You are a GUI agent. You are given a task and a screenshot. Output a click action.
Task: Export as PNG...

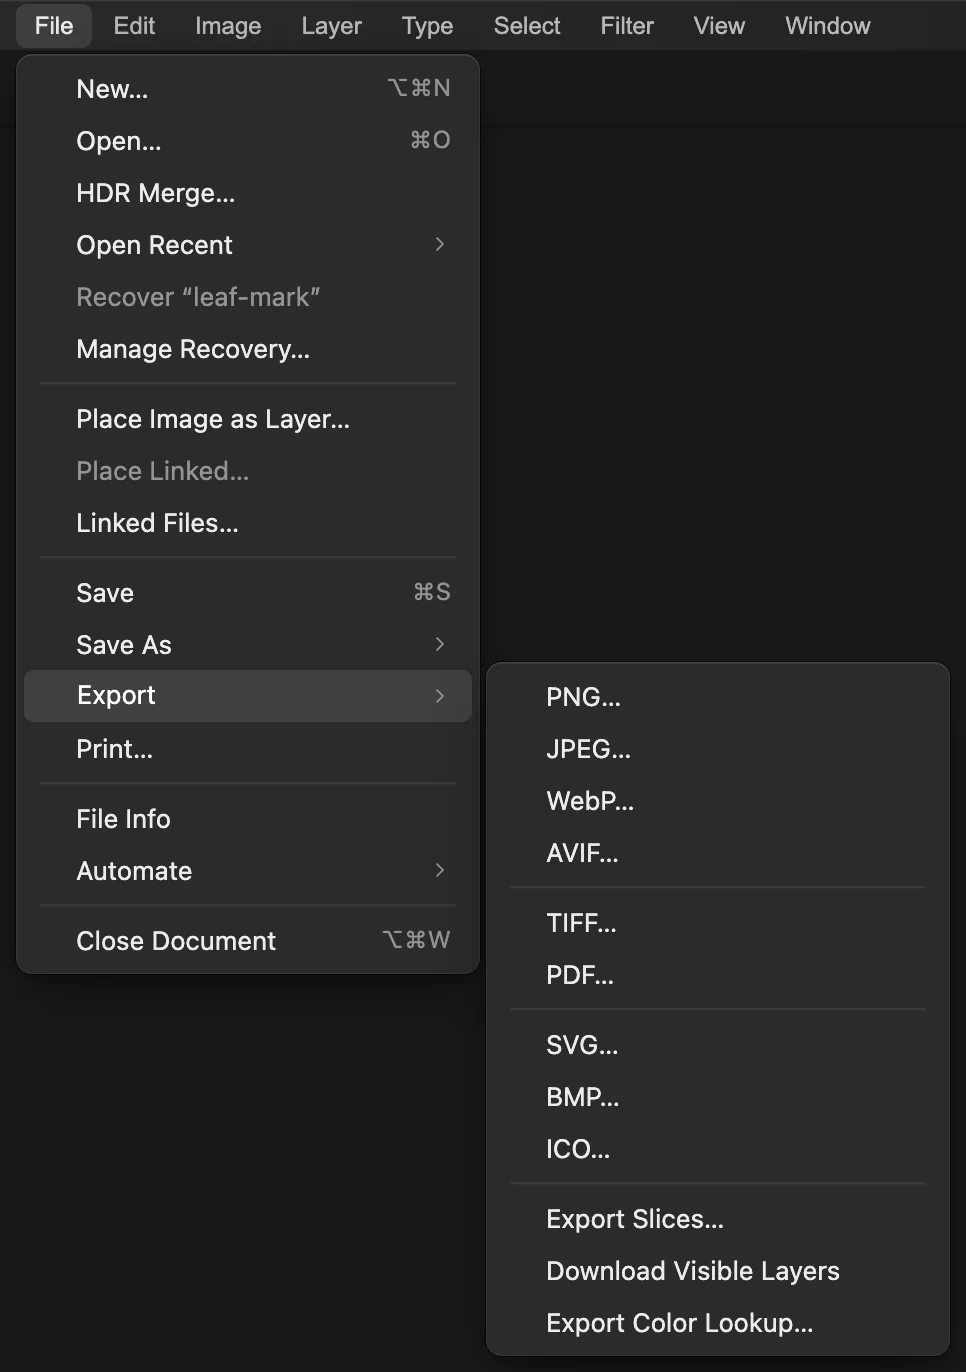coord(718,697)
